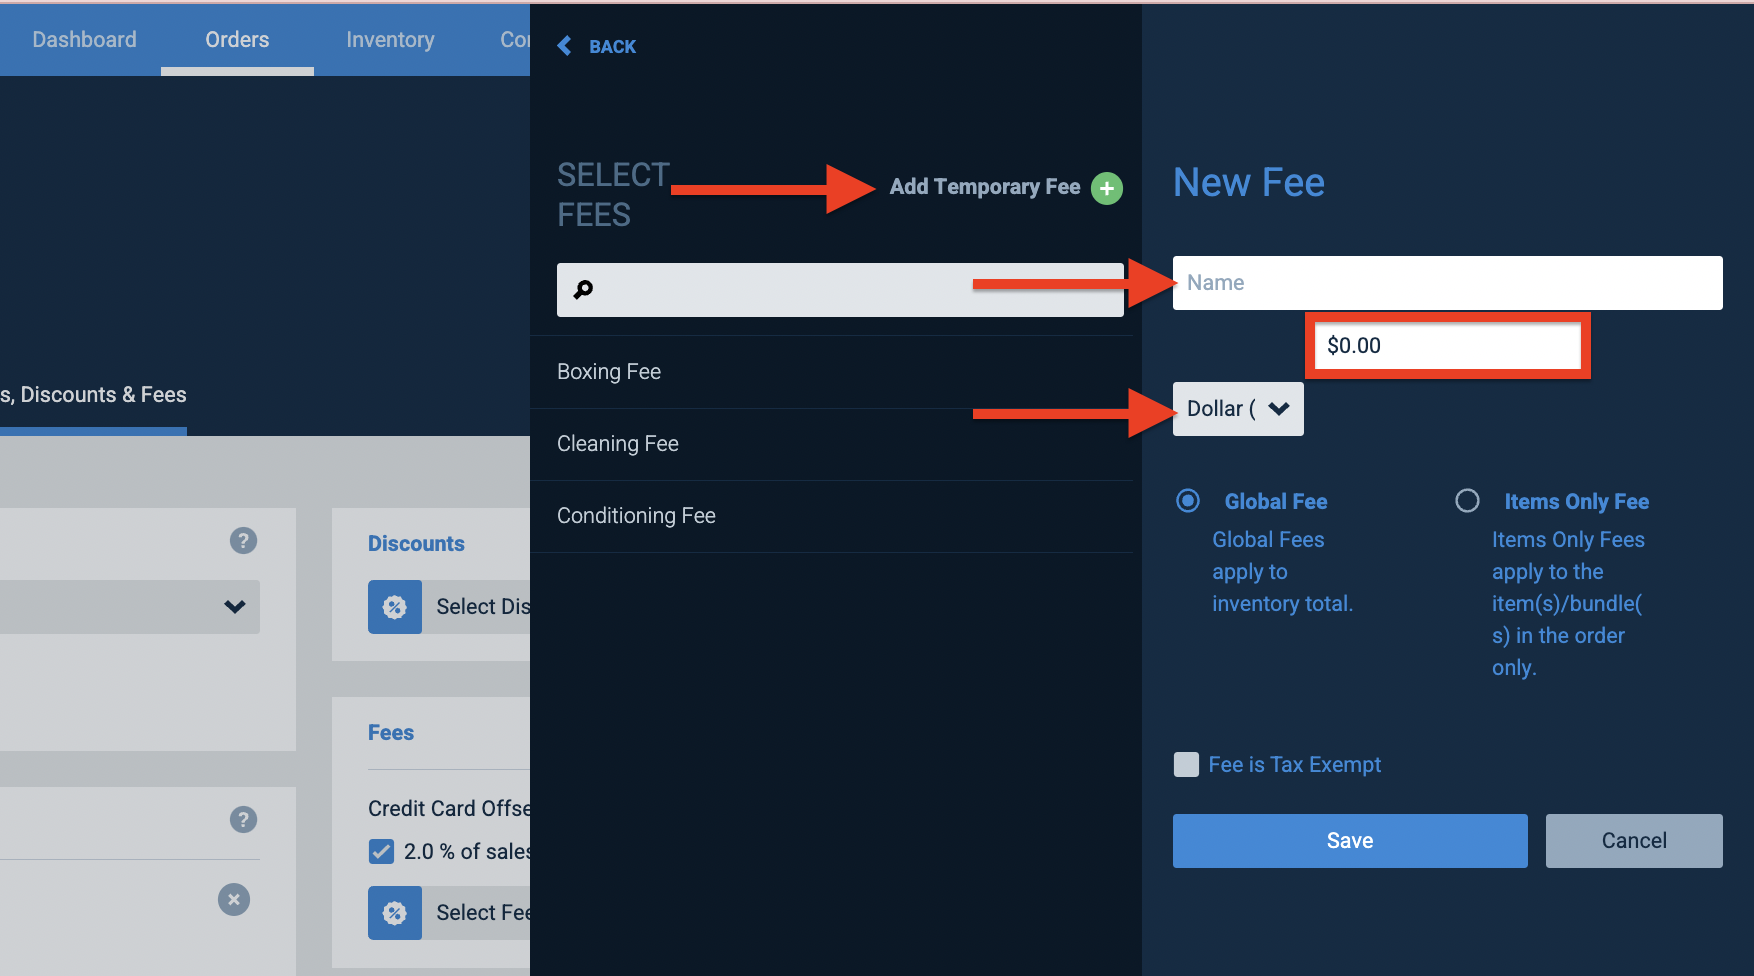Image resolution: width=1754 pixels, height=976 pixels.
Task: Click the Cancel button
Action: [x=1634, y=841]
